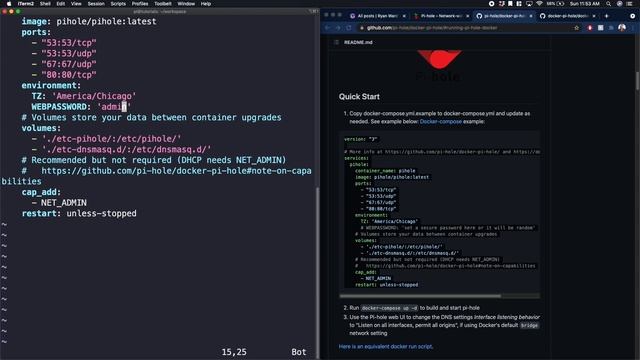Viewport: 640px width, 360px height.
Task: Open the Help menu
Action: [206, 4]
